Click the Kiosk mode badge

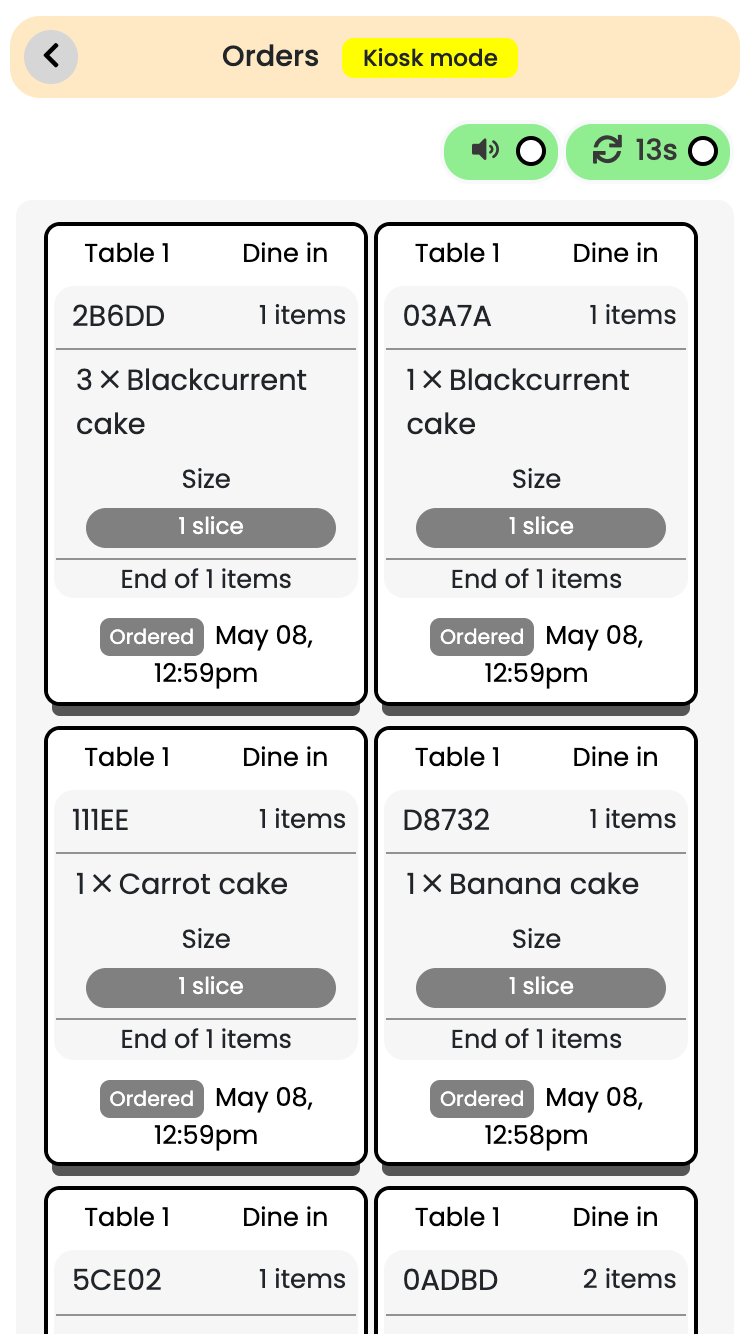point(430,58)
